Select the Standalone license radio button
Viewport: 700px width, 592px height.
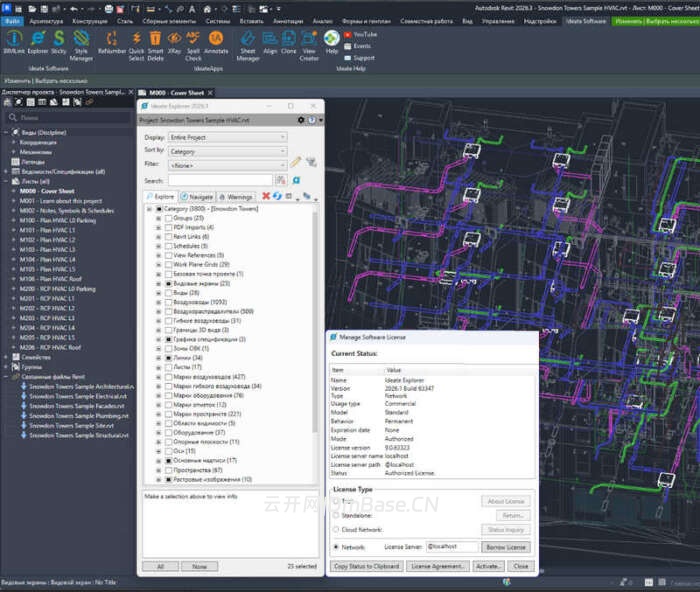point(336,515)
